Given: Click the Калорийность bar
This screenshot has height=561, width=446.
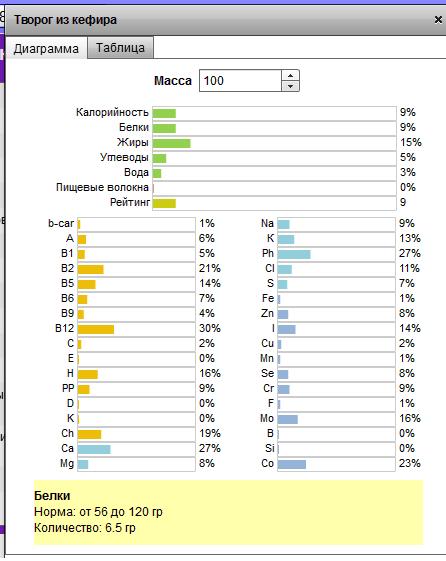Looking at the screenshot, I should [274, 113].
